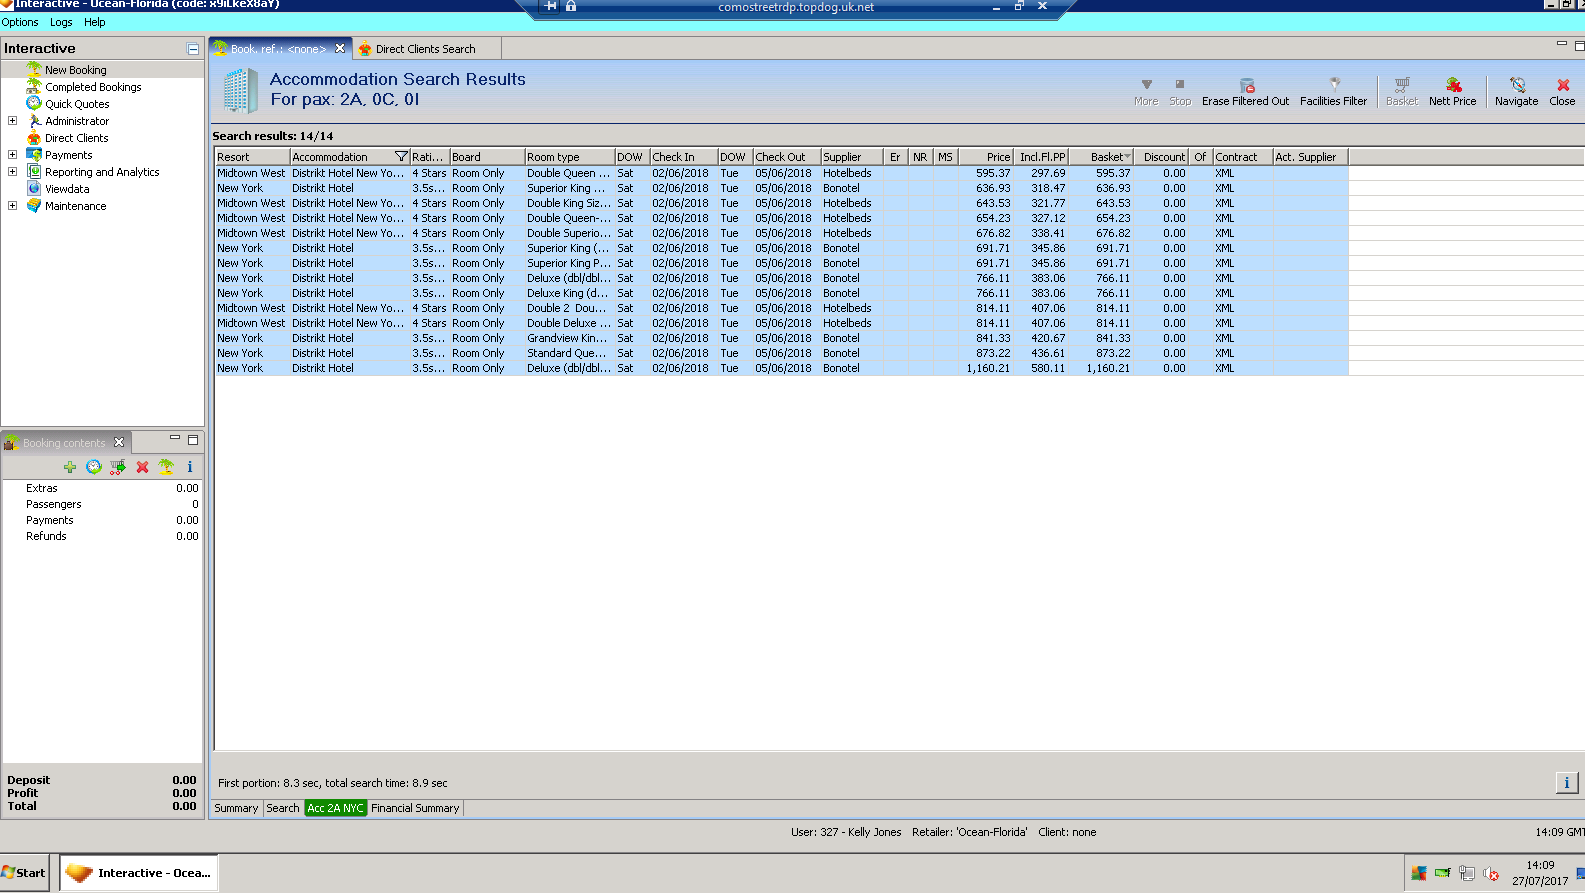Click the Nett Price toolbar icon
1585x893 pixels.
[1453, 86]
